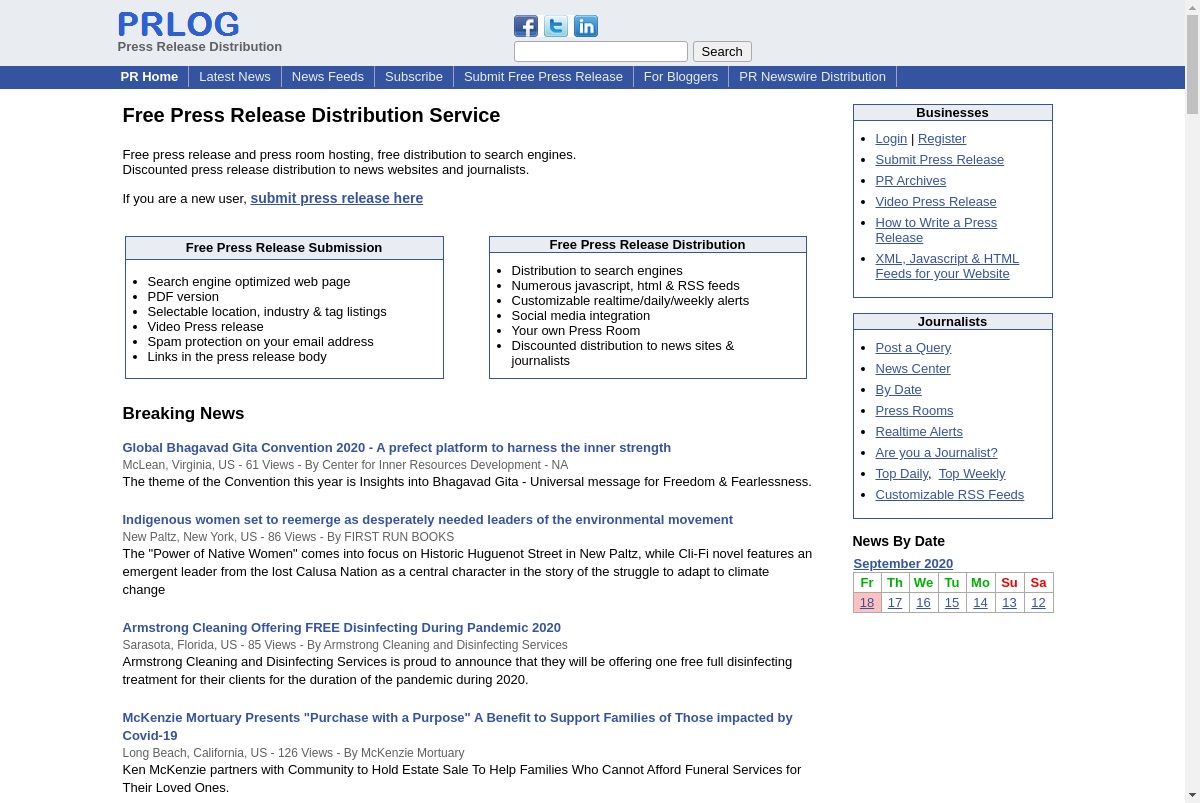
Task: Click the PRLOG logo
Action: coord(178,25)
